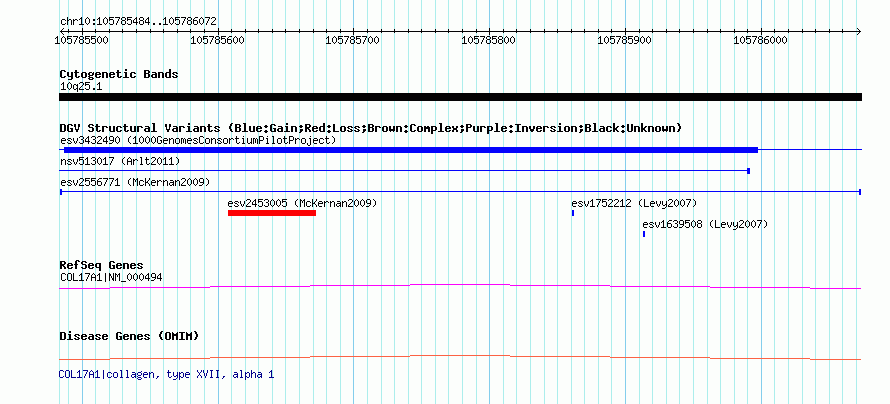Image resolution: width=890 pixels, height=404 pixels.
Task: Click ruler position 105785600
Action: pyautogui.click(x=218, y=40)
